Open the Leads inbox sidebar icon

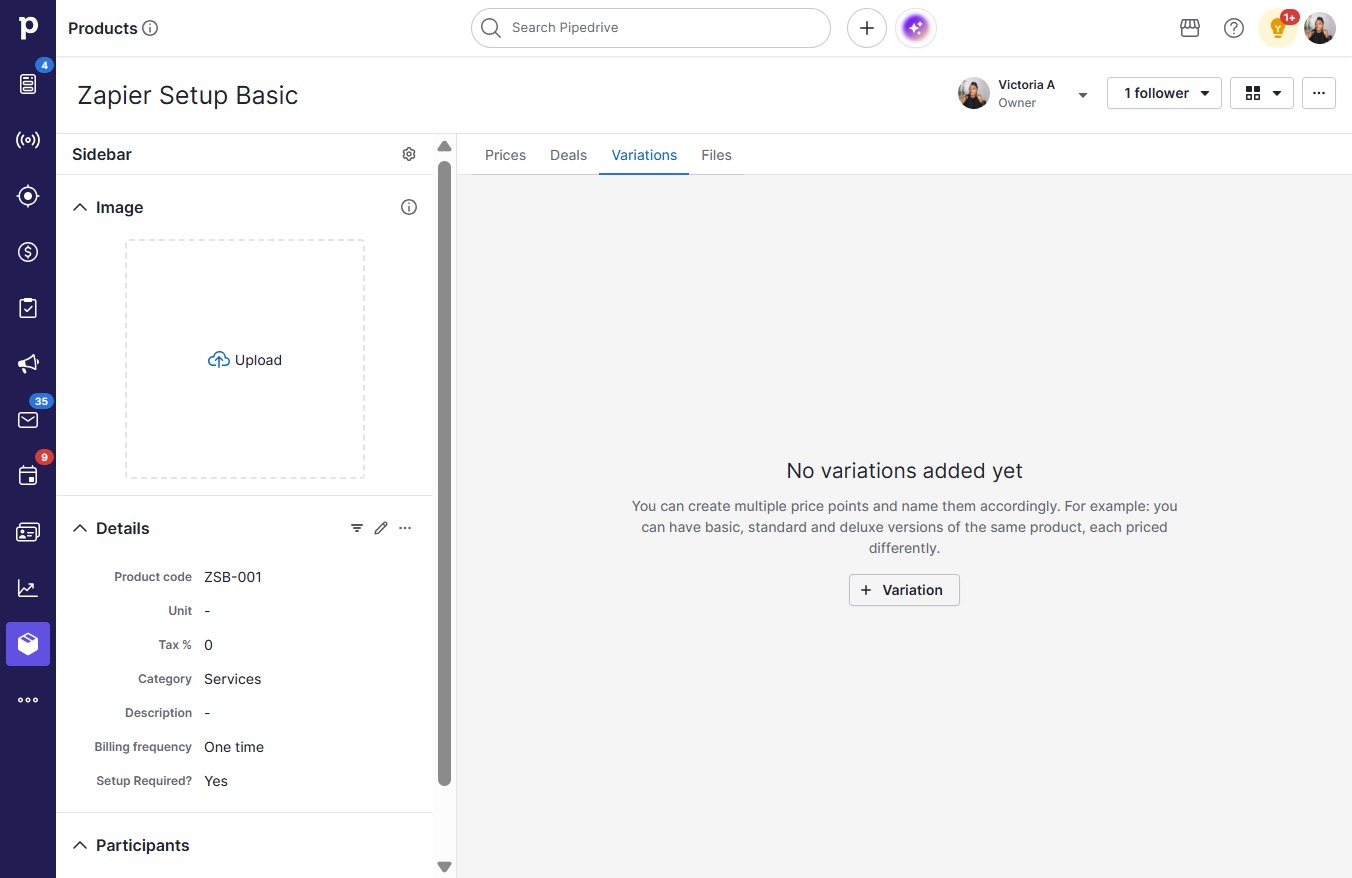[28, 84]
